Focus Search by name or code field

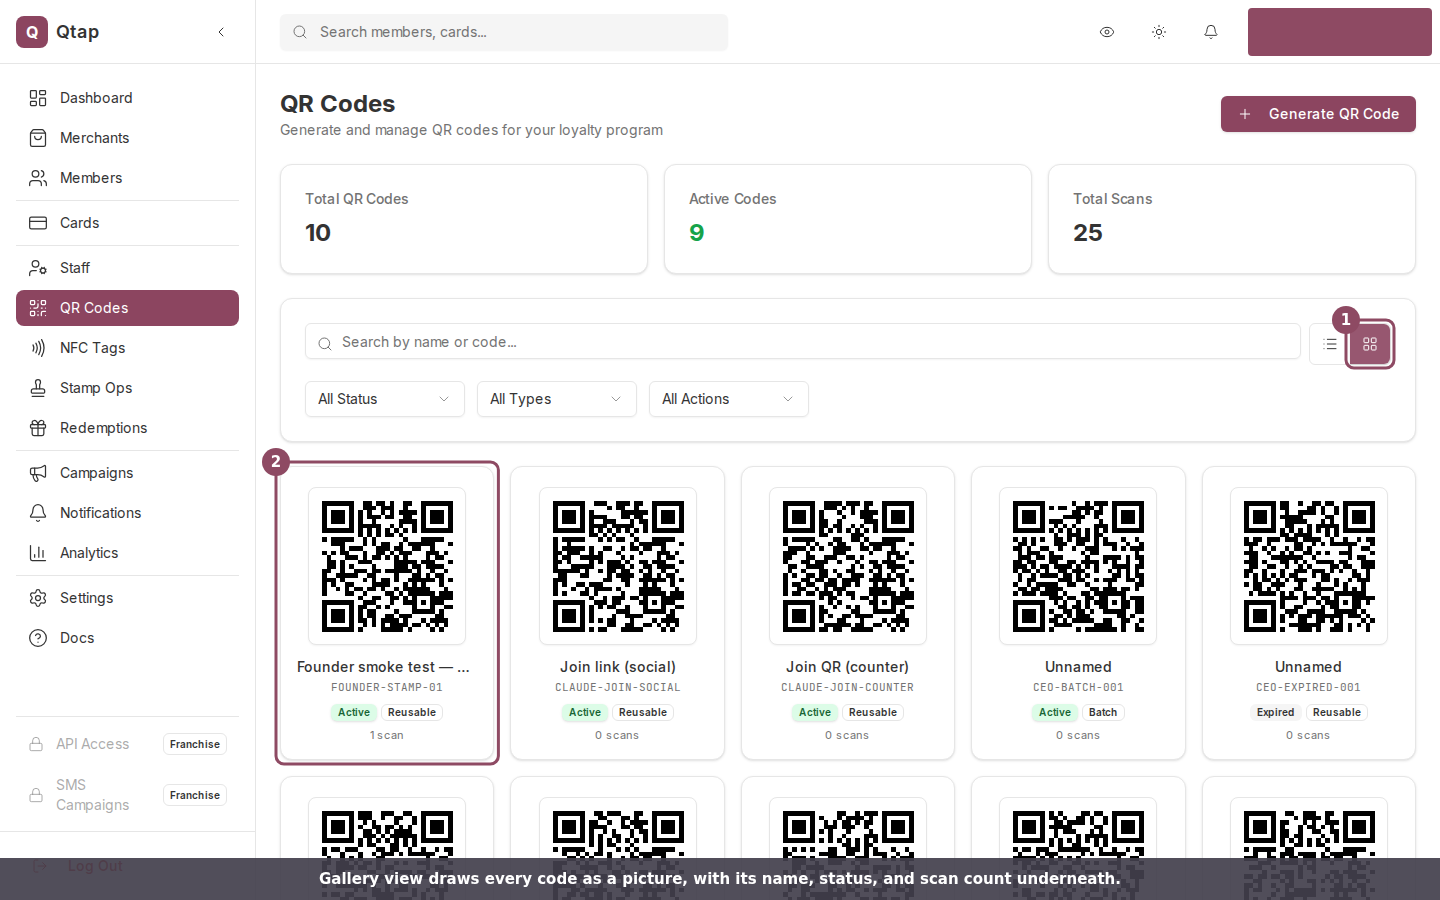tap(802, 342)
